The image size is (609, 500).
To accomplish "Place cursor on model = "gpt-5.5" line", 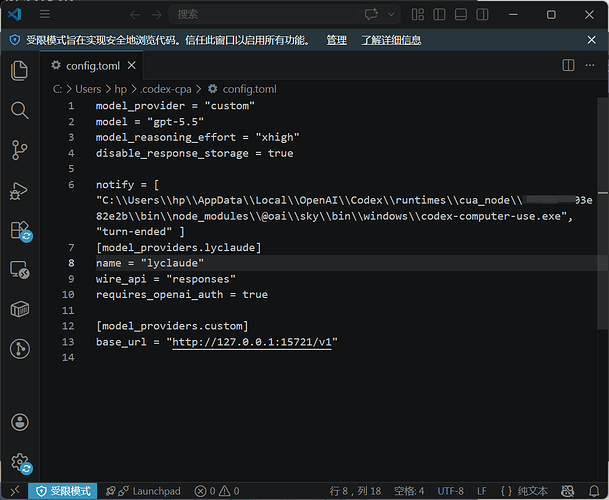I will click(150, 122).
